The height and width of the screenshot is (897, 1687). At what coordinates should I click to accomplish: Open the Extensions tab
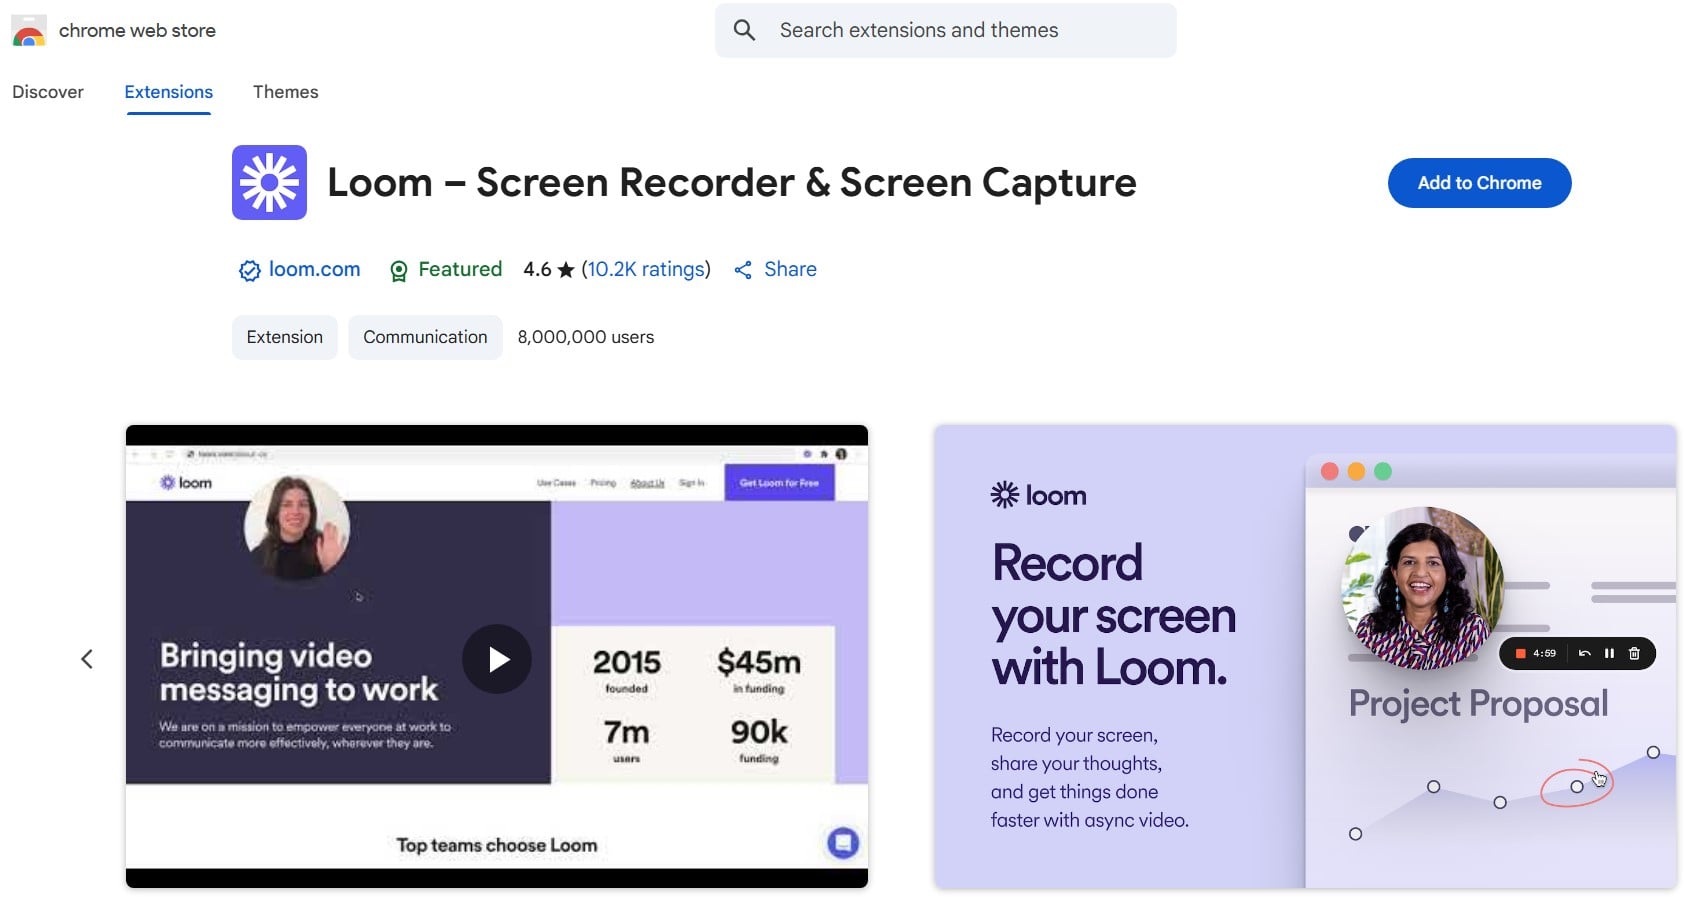point(168,92)
